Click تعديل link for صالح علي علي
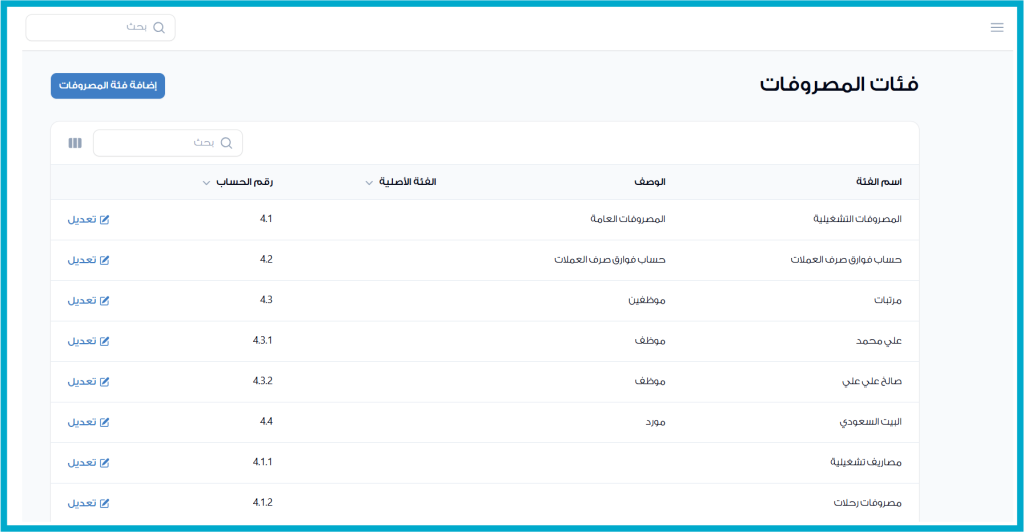The image size is (1024, 532). [82, 381]
